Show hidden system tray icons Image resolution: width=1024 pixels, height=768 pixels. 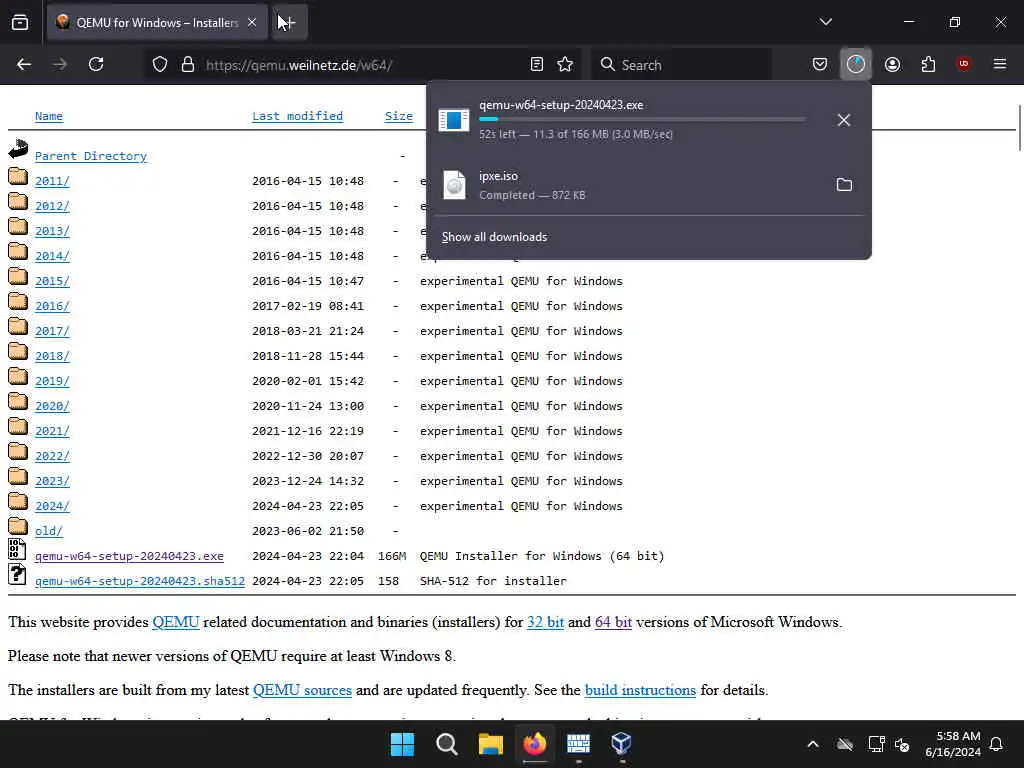coord(812,744)
